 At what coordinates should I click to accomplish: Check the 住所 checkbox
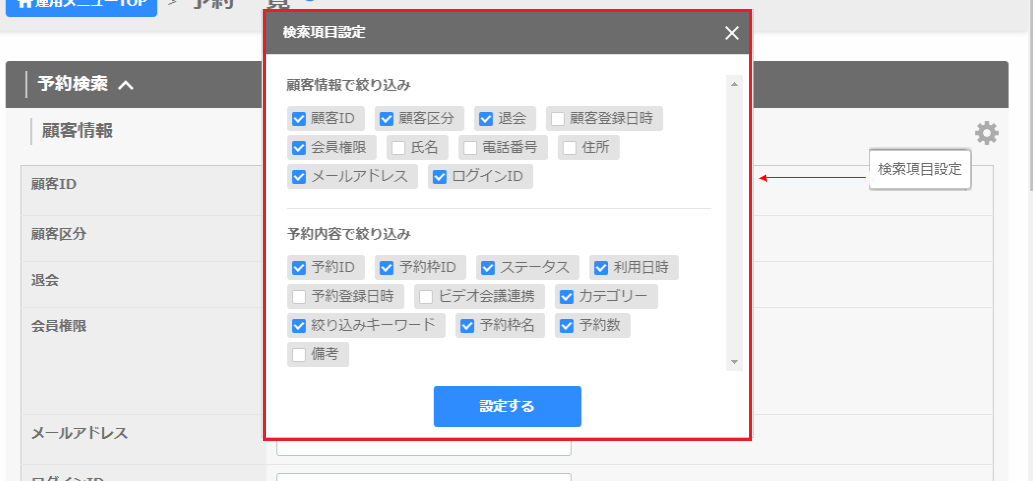coord(569,148)
